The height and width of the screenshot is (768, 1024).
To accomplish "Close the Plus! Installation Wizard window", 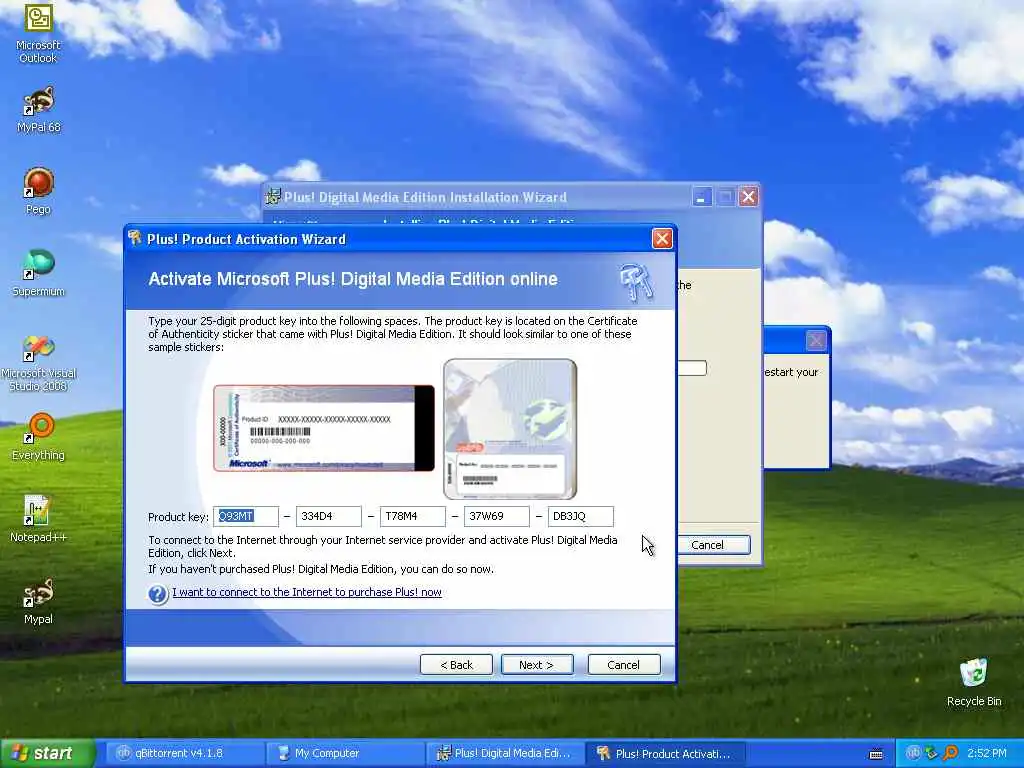I will [x=748, y=197].
